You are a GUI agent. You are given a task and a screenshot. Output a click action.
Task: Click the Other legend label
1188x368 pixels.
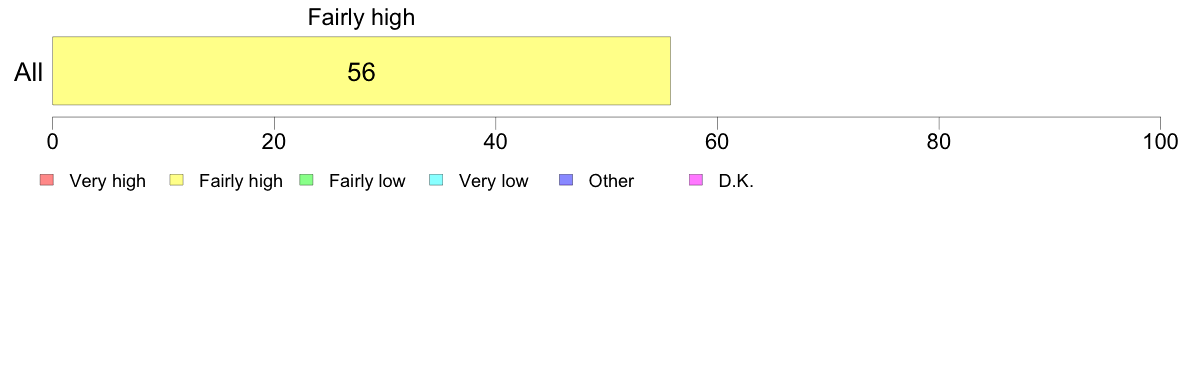coord(611,181)
